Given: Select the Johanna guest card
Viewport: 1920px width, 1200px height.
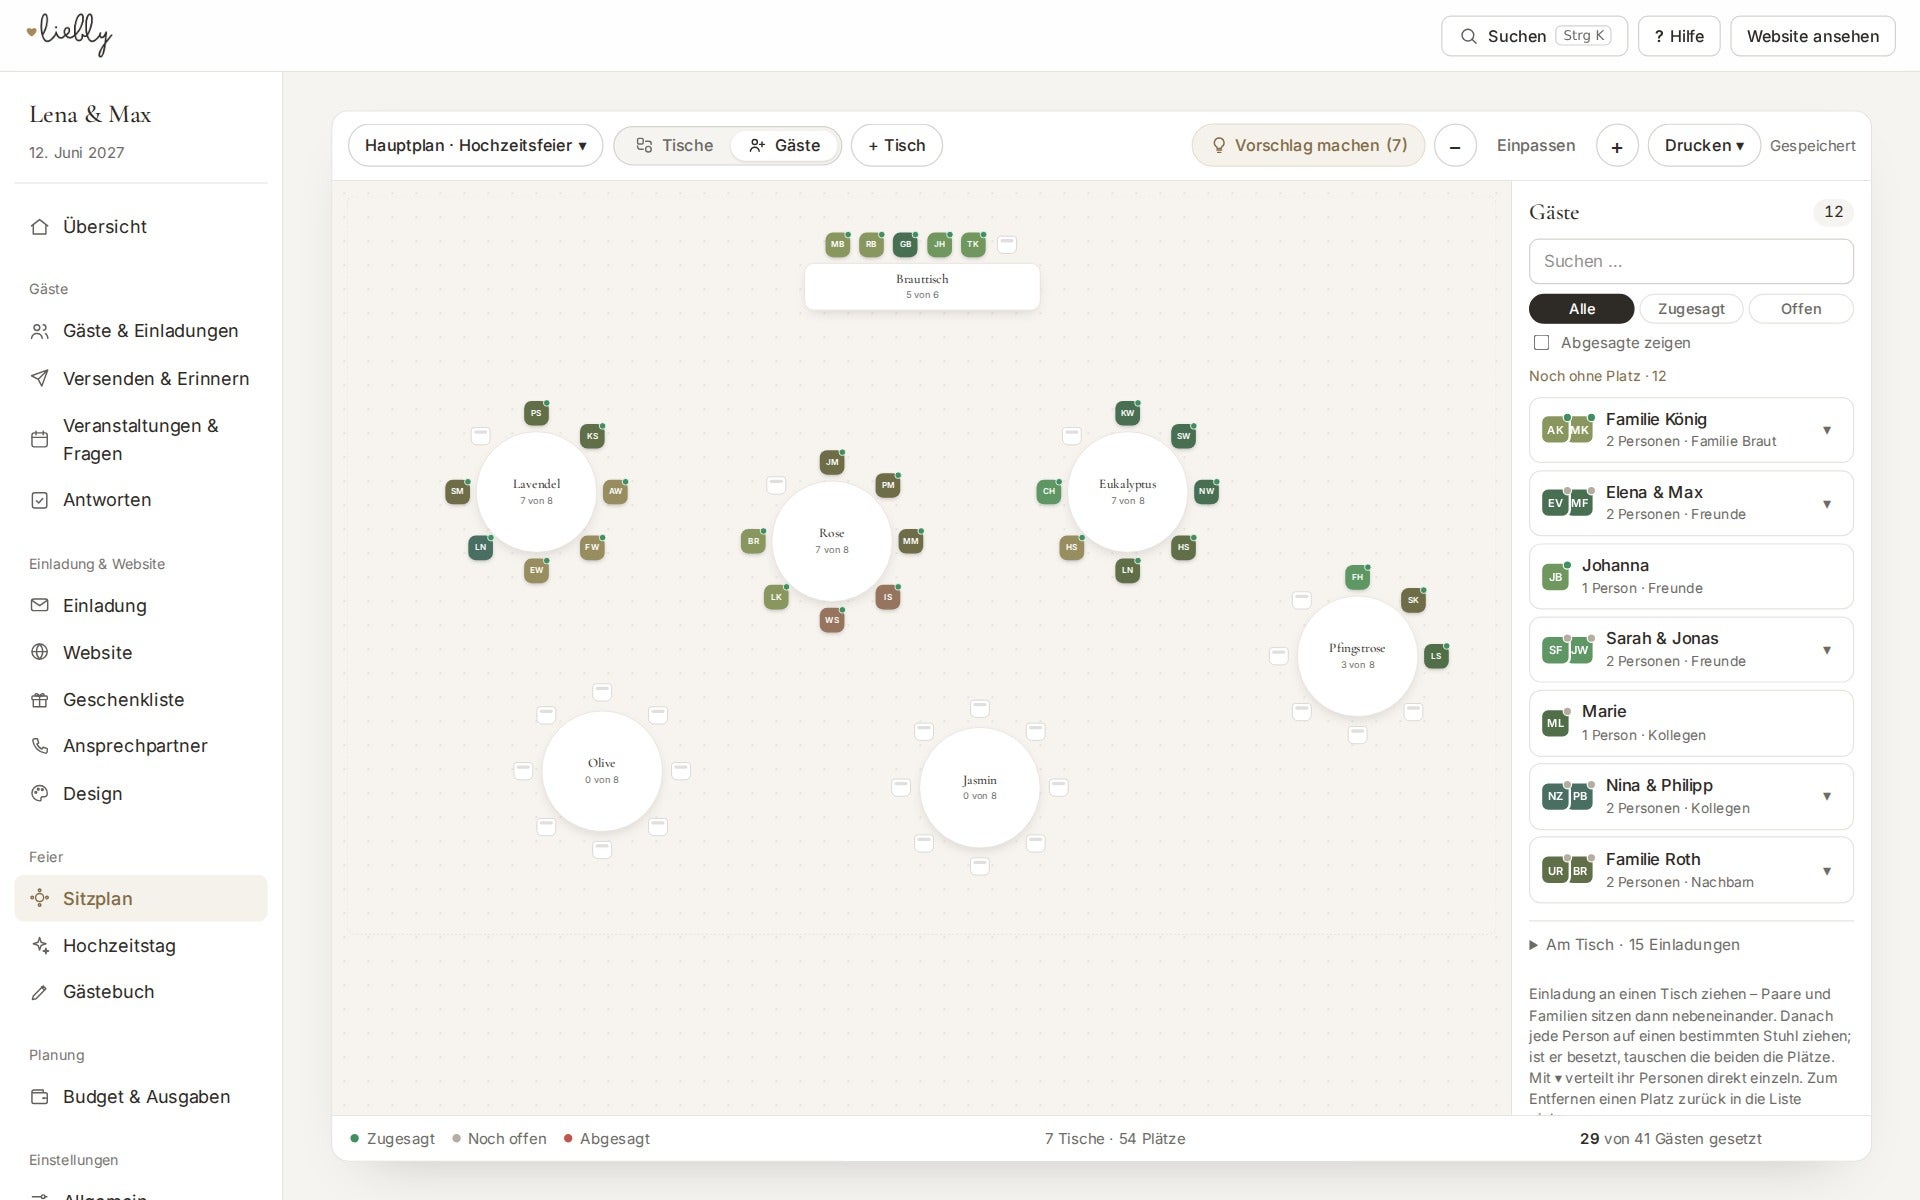Looking at the screenshot, I should pos(1691,576).
